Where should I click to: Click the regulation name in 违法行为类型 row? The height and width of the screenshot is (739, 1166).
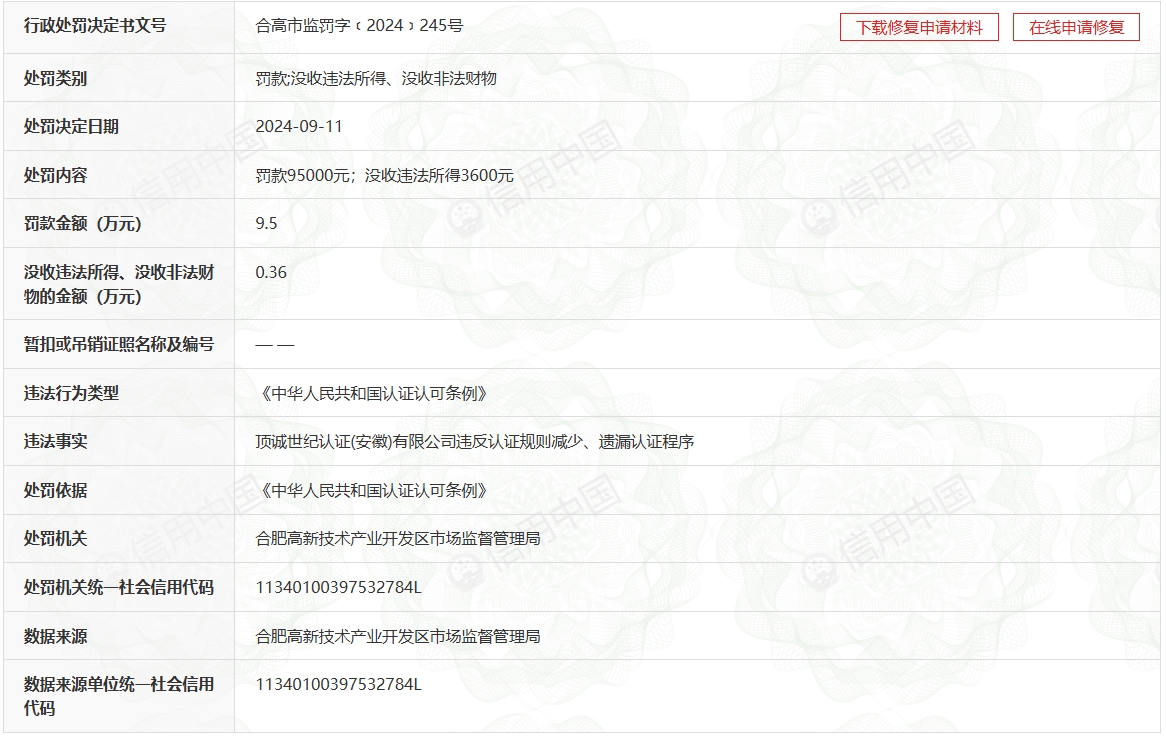tap(373, 393)
